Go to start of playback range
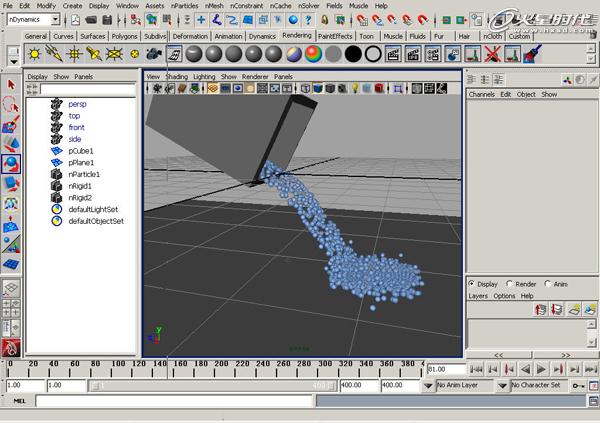 (476, 369)
